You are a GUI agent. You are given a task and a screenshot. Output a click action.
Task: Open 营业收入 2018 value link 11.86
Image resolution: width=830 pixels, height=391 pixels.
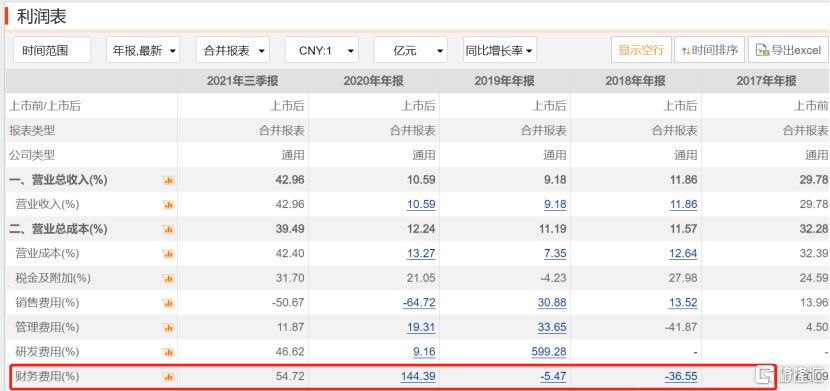pyautogui.click(x=683, y=204)
